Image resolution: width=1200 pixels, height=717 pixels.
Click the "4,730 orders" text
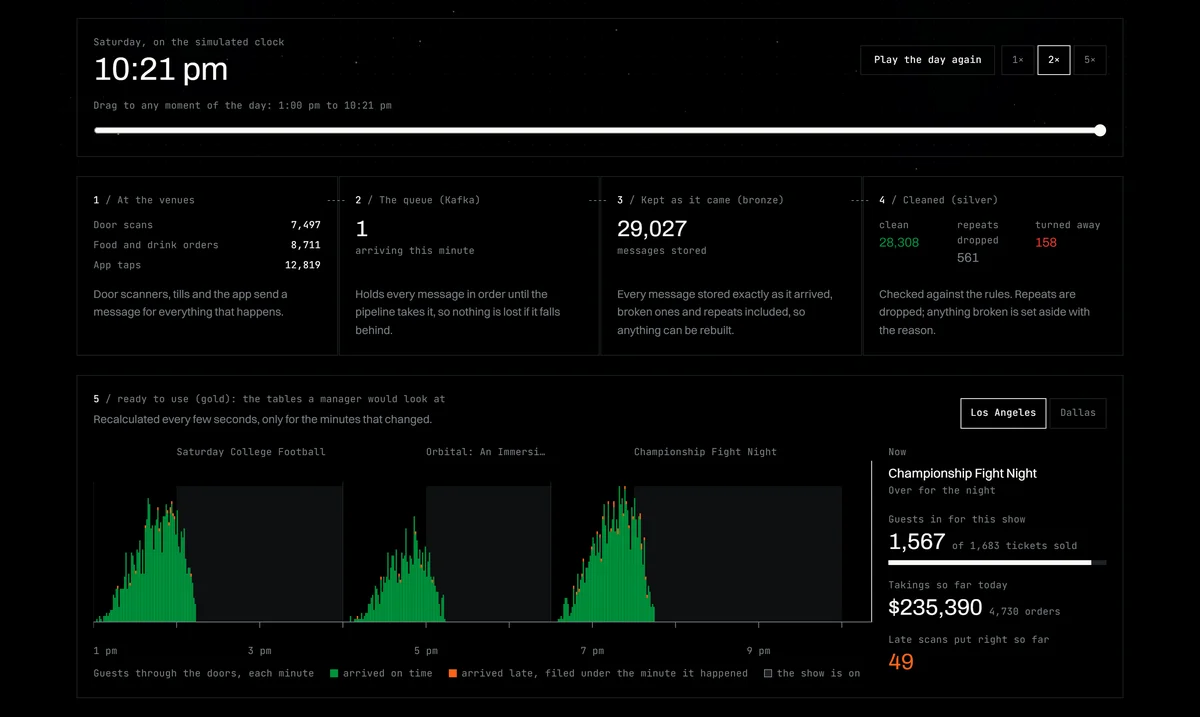[x=1024, y=611]
